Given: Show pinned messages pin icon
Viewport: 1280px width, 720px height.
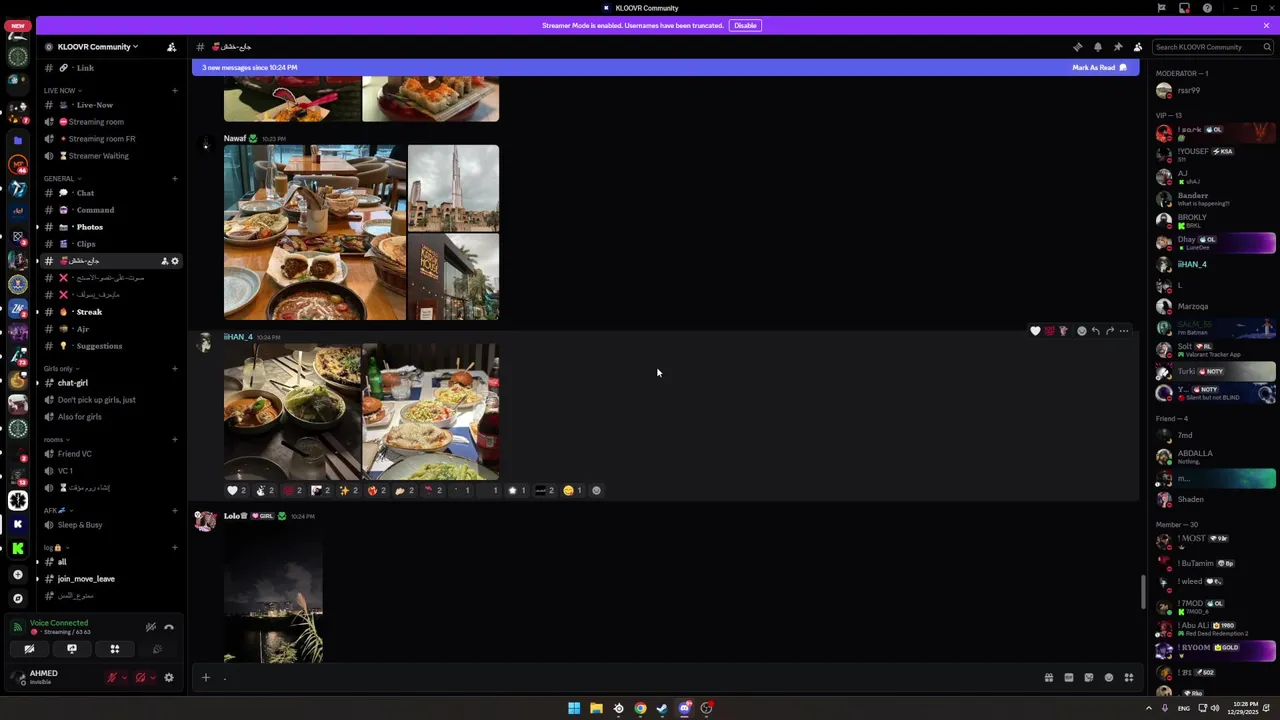Looking at the screenshot, I should (1117, 47).
